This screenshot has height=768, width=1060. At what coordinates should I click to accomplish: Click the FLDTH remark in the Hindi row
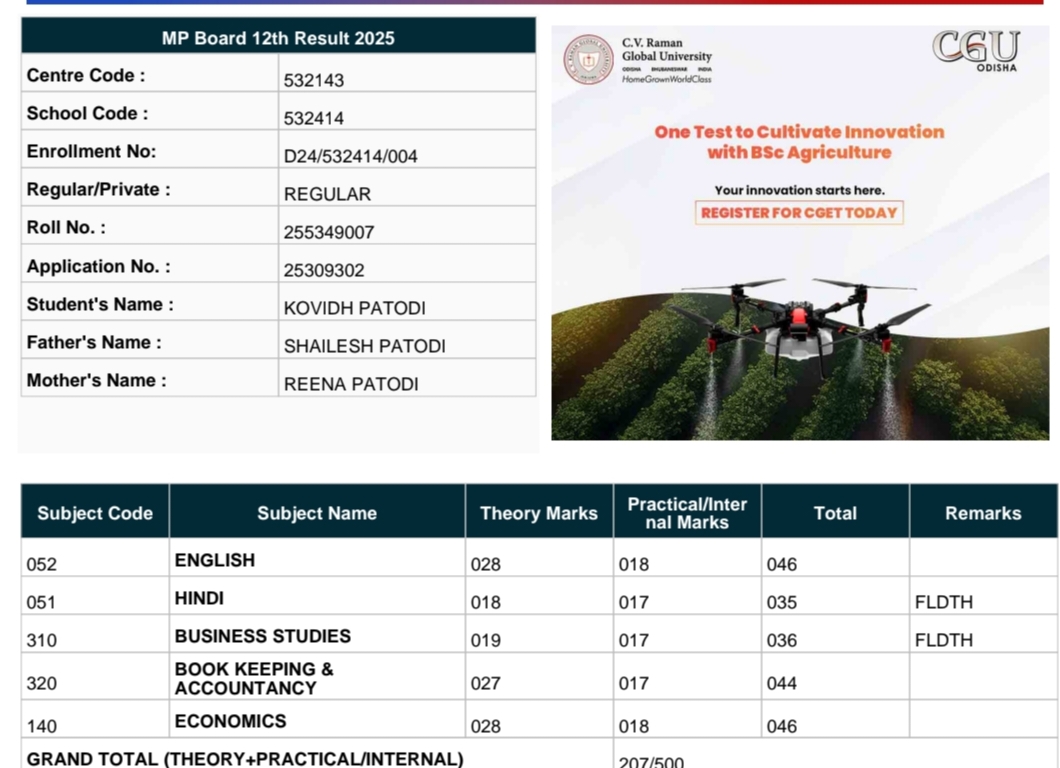943,602
